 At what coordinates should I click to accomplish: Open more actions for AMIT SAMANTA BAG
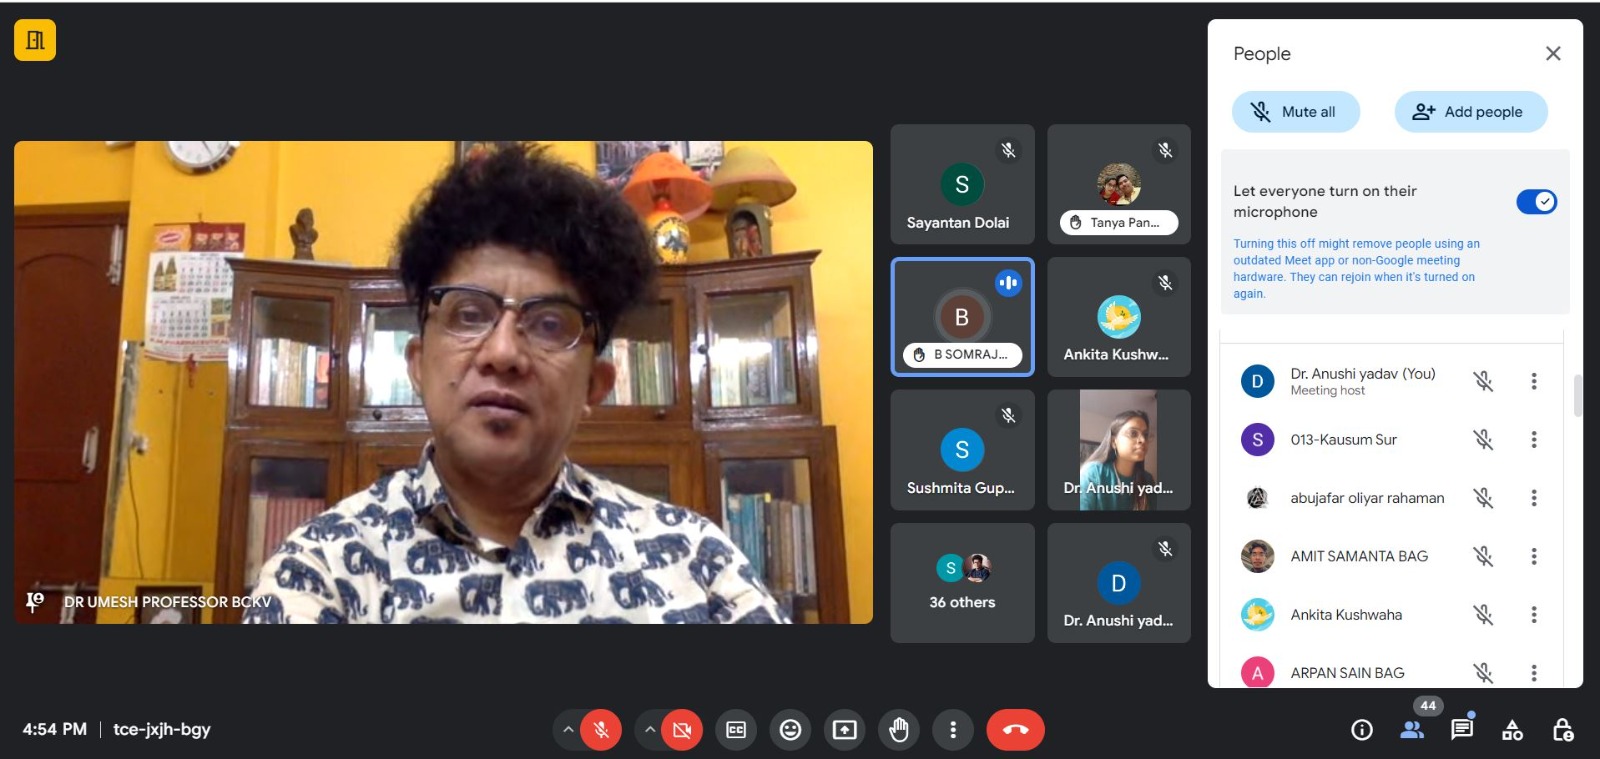coord(1533,556)
